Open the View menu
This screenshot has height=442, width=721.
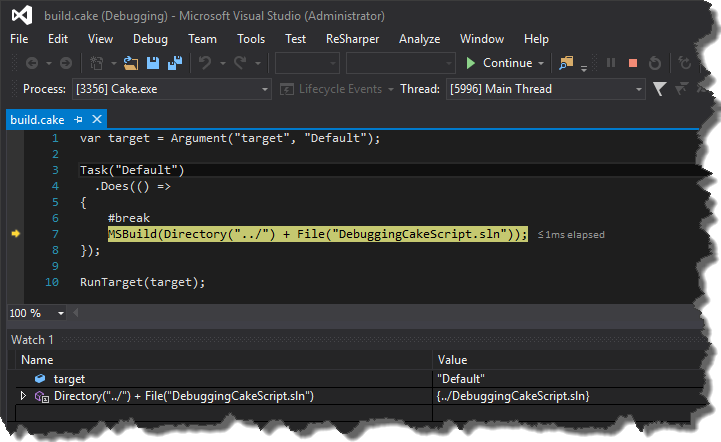coord(100,39)
